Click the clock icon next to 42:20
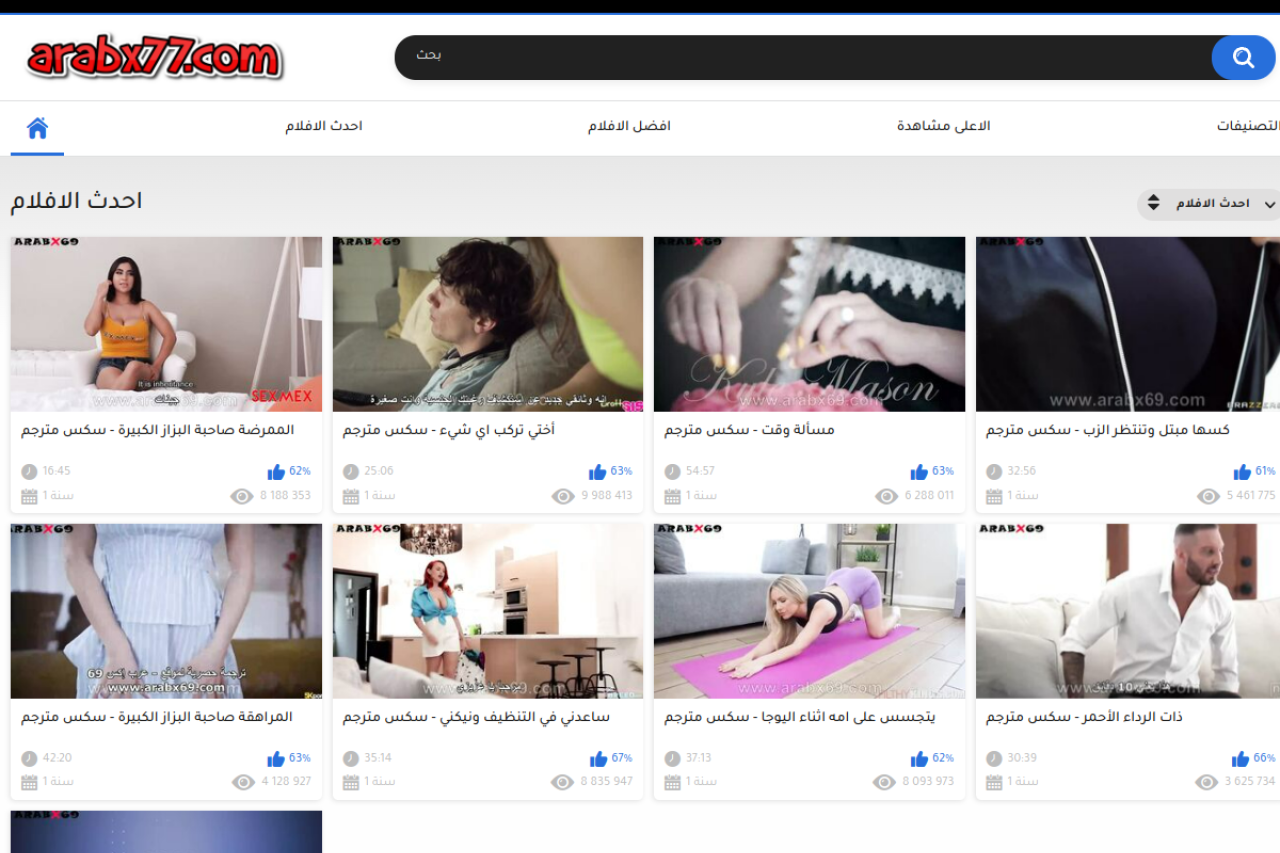1280x853 pixels. coord(29,759)
